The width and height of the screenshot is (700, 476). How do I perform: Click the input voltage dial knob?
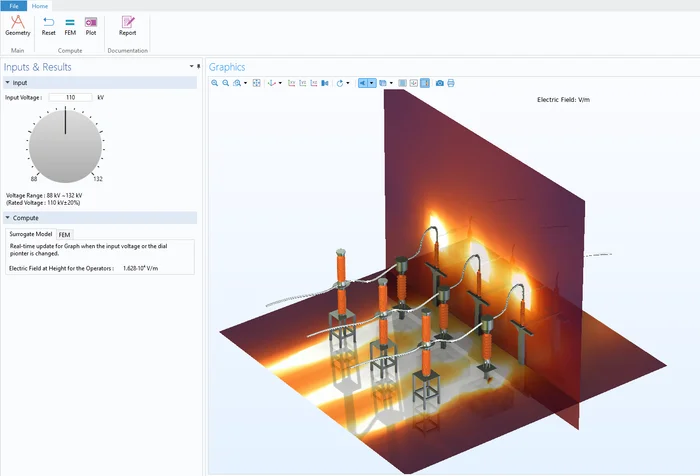pyautogui.click(x=65, y=145)
